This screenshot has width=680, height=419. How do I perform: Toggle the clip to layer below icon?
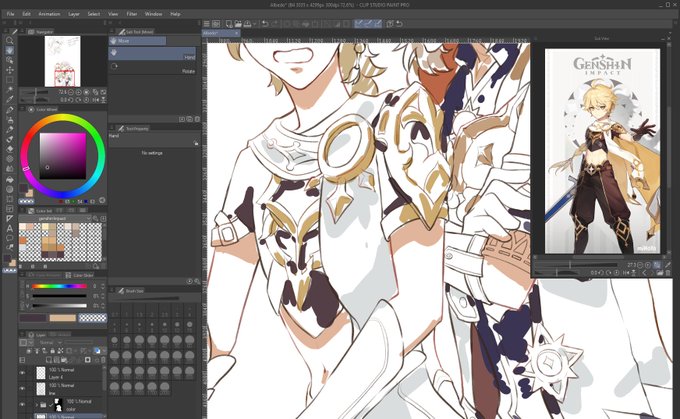tap(29, 350)
